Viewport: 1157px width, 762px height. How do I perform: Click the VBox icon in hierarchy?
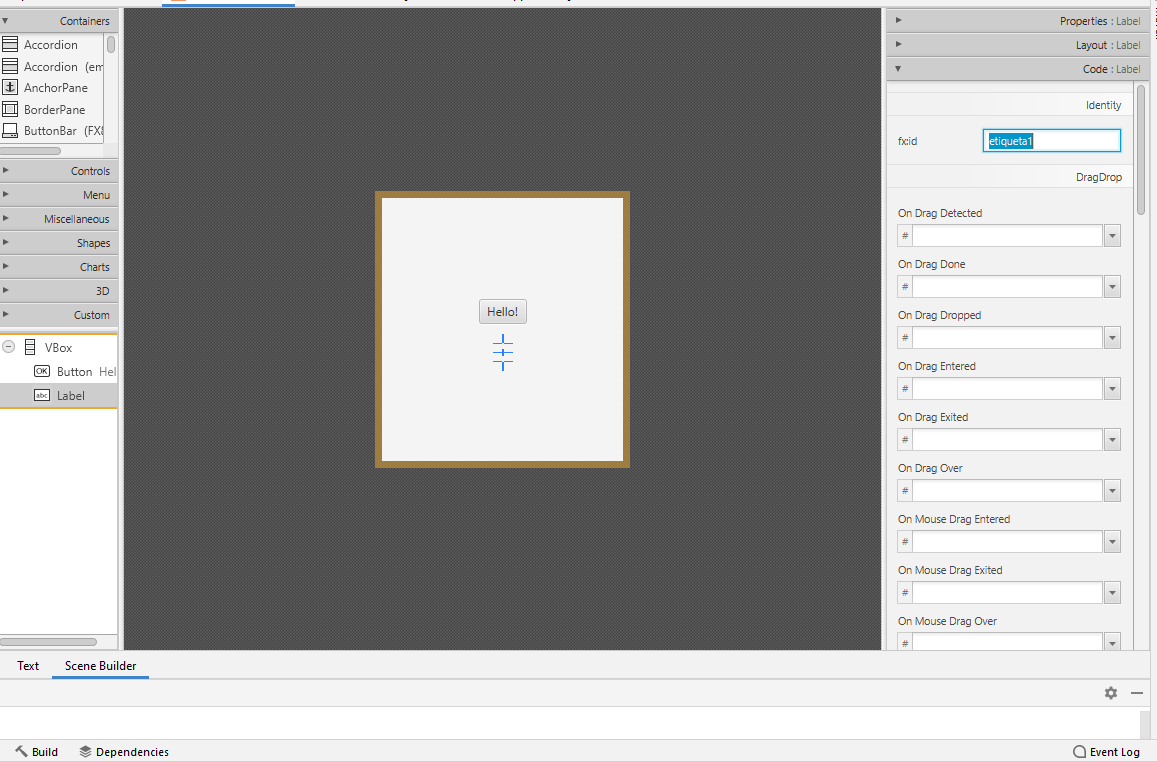[30, 347]
